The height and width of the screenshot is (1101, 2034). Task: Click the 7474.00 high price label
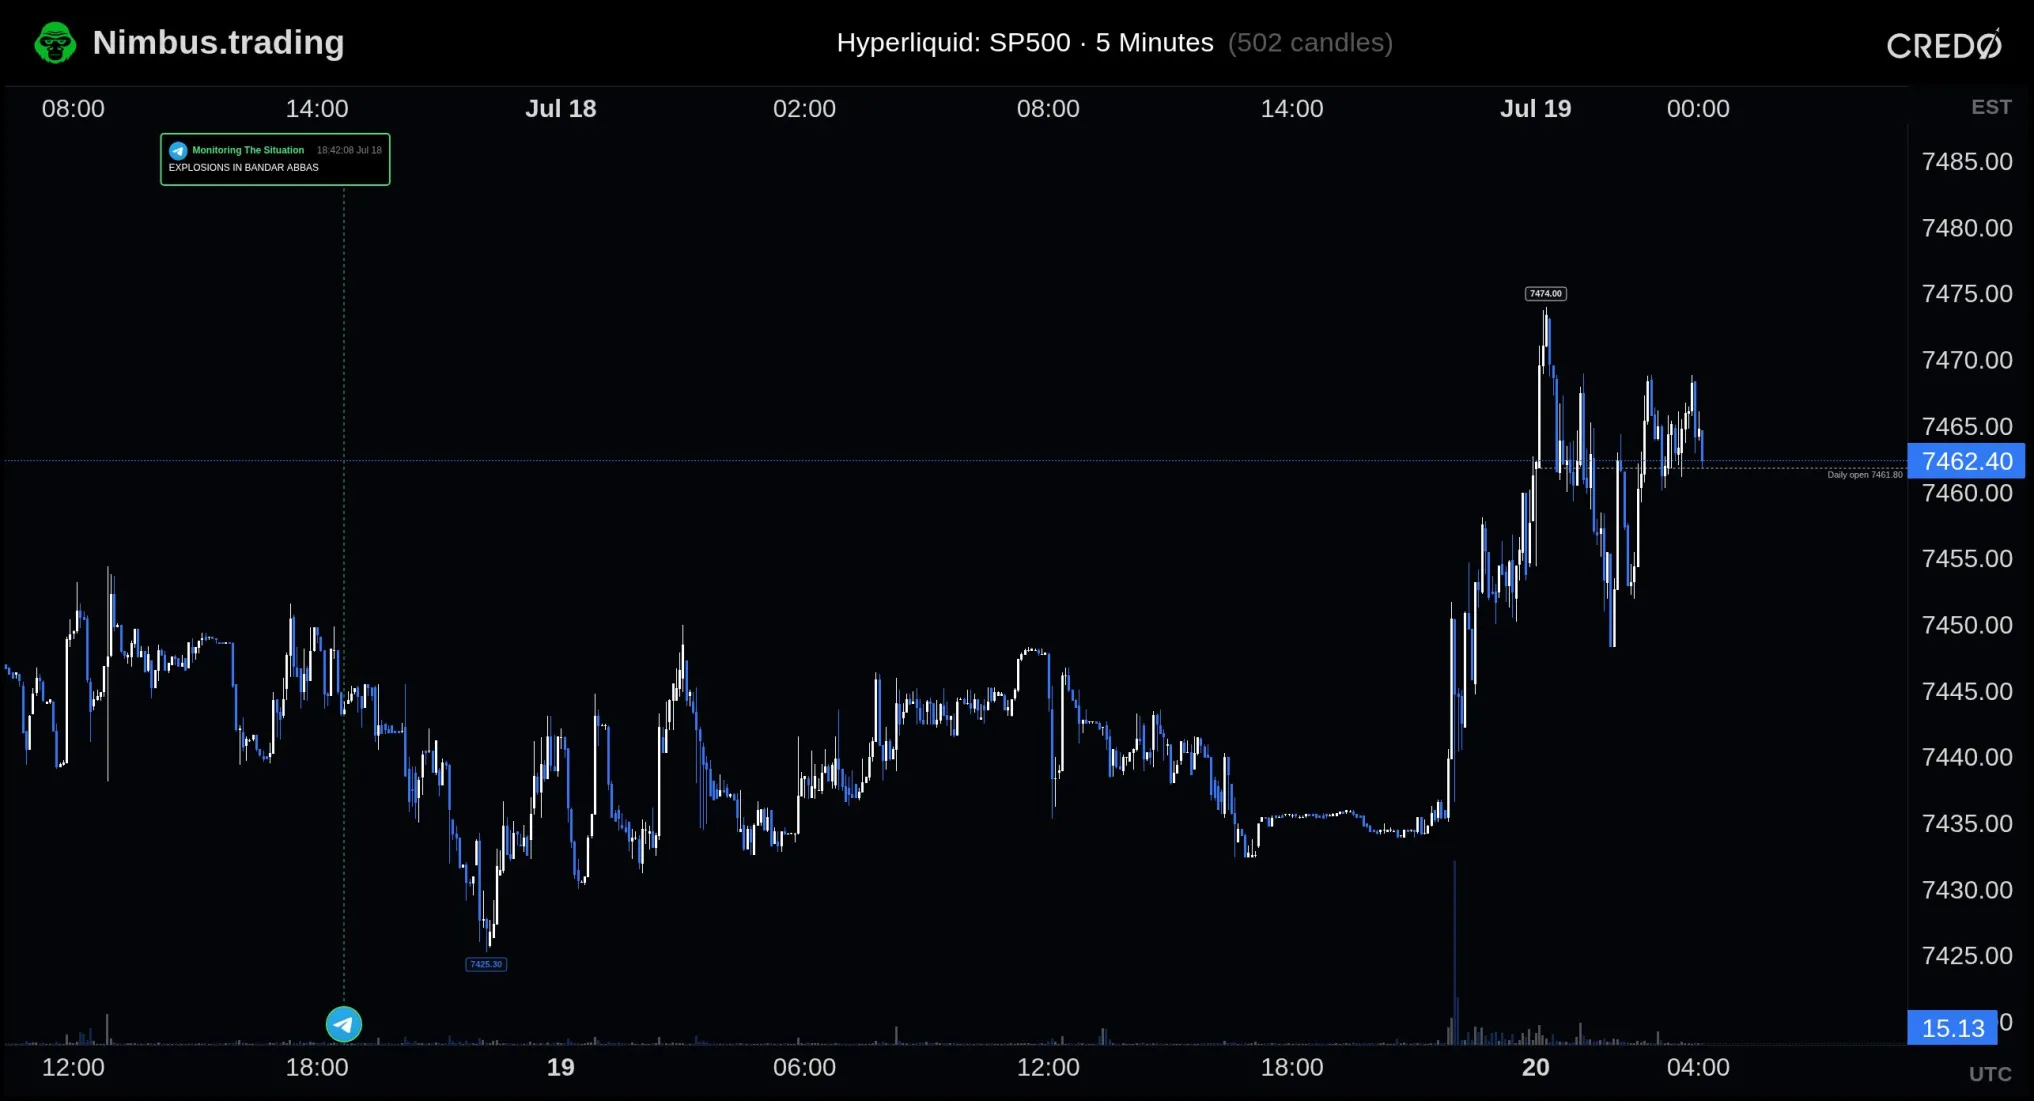coord(1545,293)
